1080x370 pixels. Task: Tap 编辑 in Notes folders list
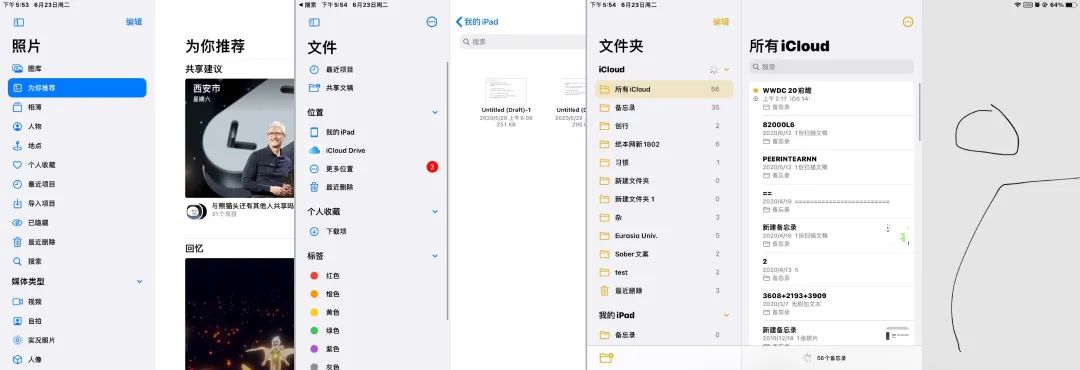click(x=720, y=22)
